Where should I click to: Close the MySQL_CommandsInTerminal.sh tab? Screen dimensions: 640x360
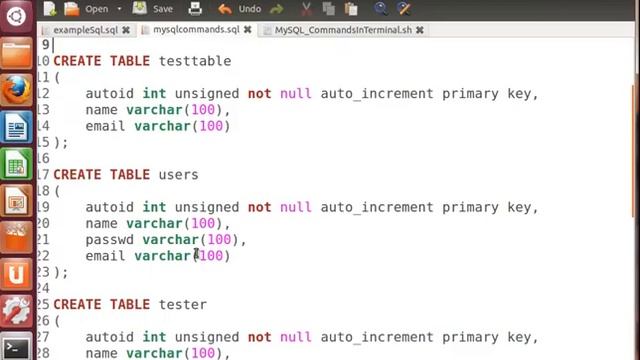coord(420,30)
